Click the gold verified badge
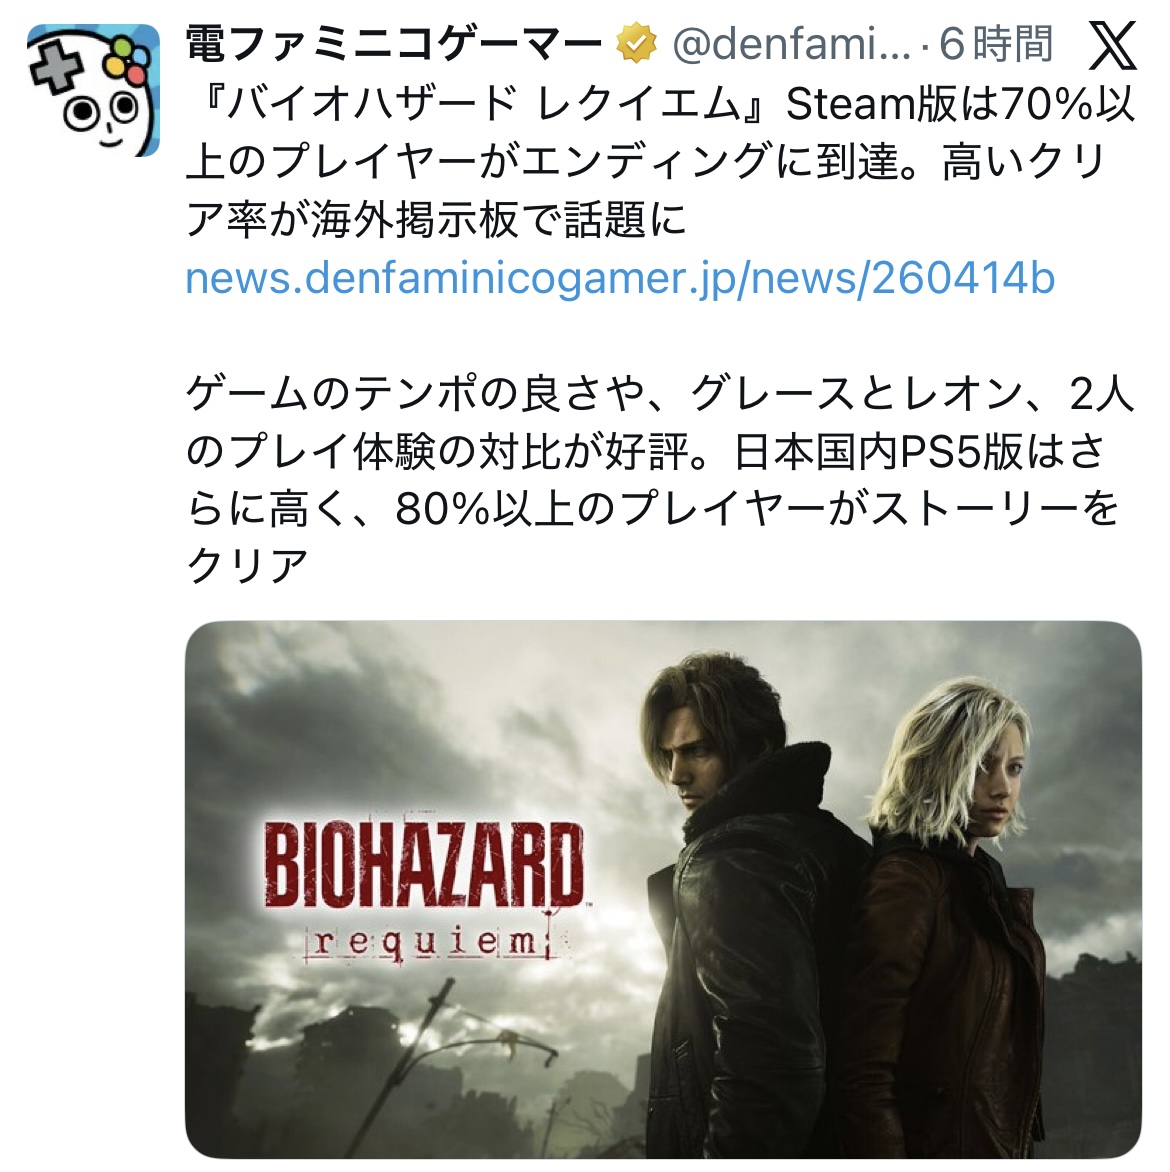The height and width of the screenshot is (1172, 1170). coord(636,43)
